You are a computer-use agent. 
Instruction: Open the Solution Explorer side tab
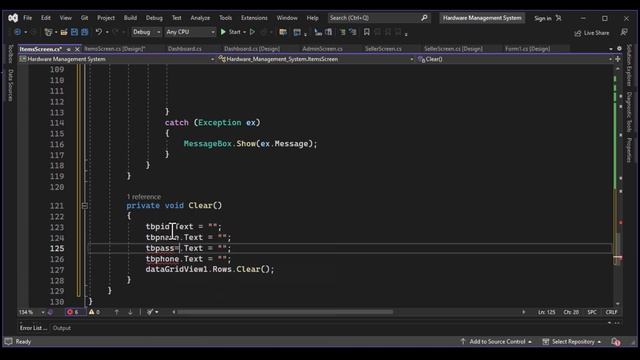click(x=629, y=65)
